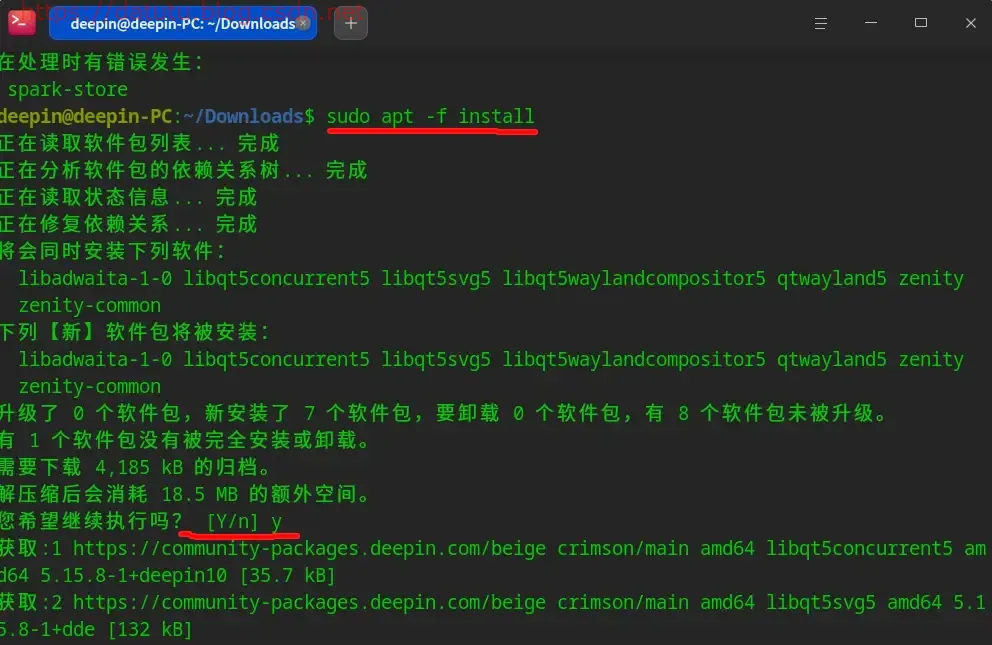Click '将会同时安装下列软件' line
992x645 pixels.
(113, 251)
